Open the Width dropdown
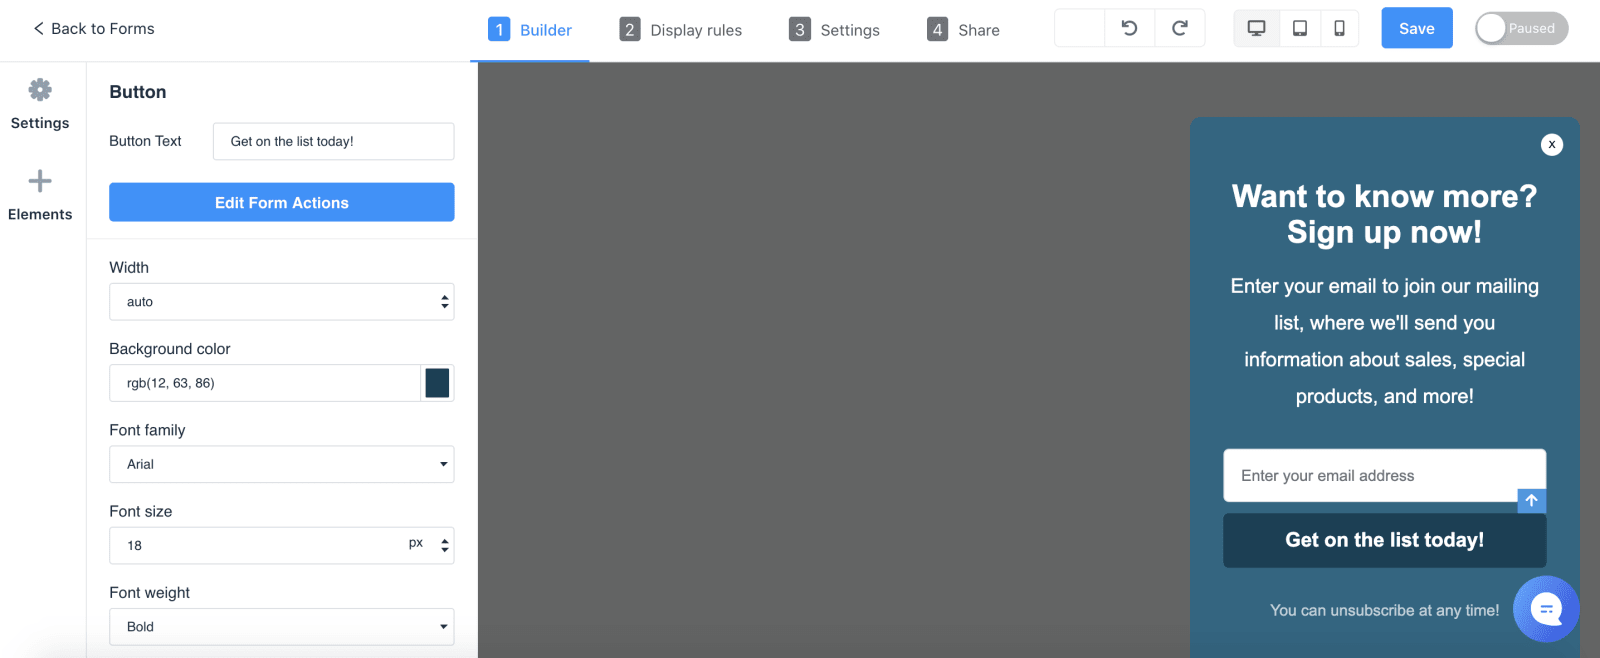Image resolution: width=1600 pixels, height=658 pixels. 281,302
